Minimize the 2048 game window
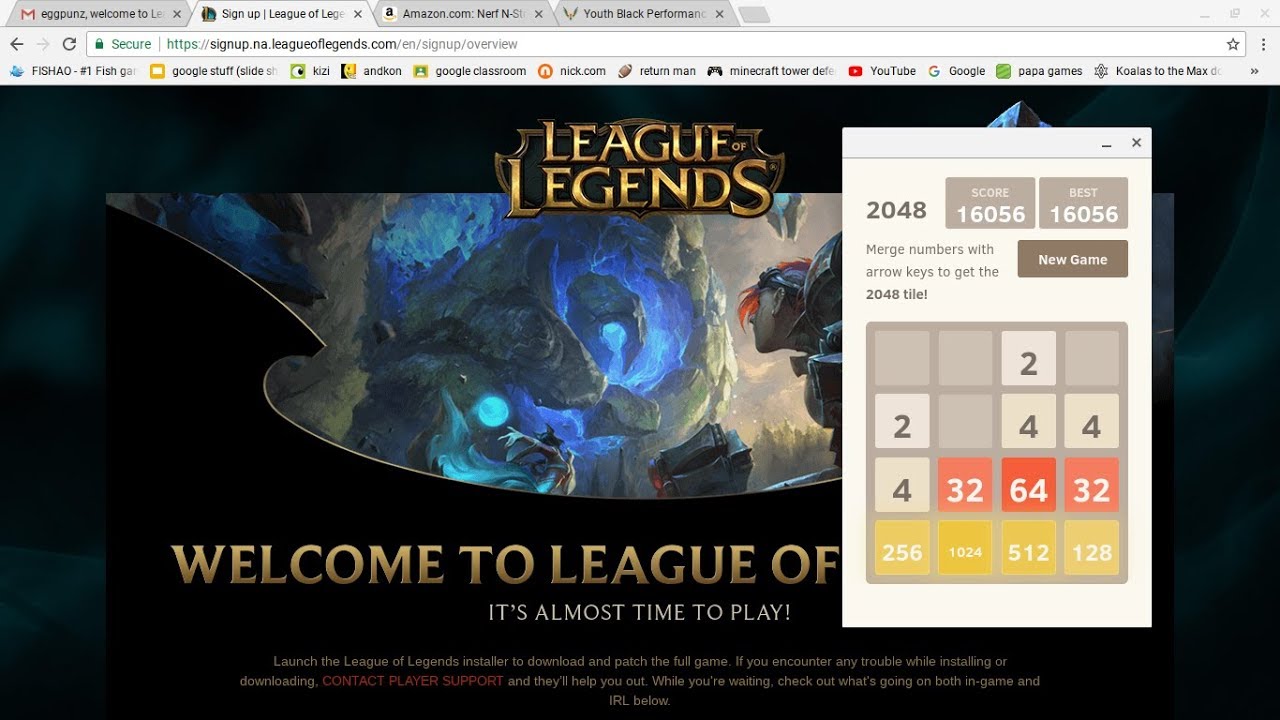The width and height of the screenshot is (1280, 720). (x=1107, y=143)
